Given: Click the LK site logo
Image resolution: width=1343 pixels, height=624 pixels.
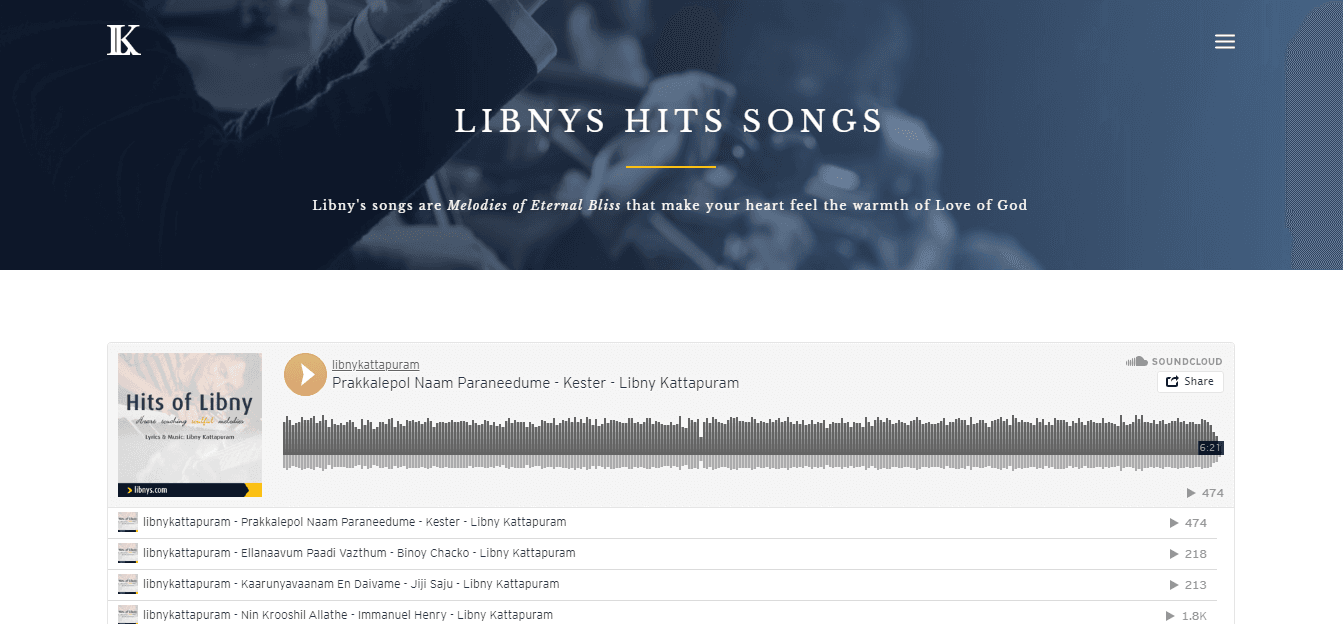Looking at the screenshot, I should [x=124, y=40].
